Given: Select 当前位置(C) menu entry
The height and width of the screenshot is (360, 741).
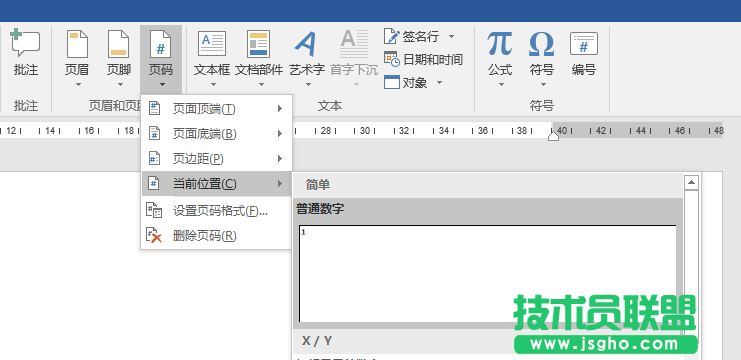Looking at the screenshot, I should click(x=216, y=184).
